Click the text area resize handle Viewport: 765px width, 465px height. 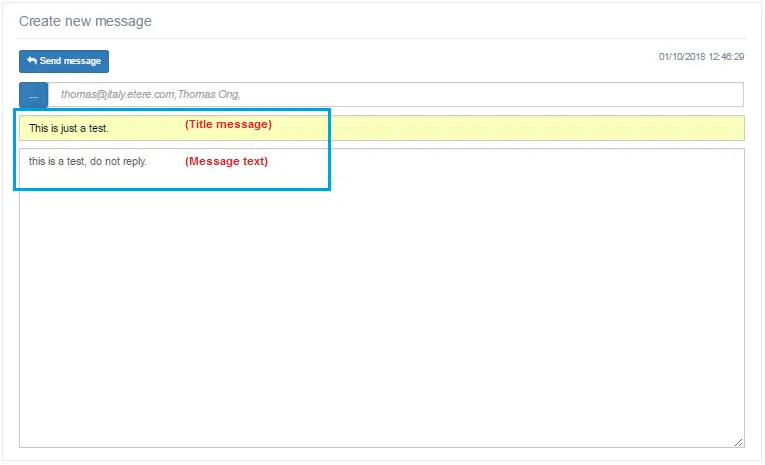pyautogui.click(x=738, y=441)
